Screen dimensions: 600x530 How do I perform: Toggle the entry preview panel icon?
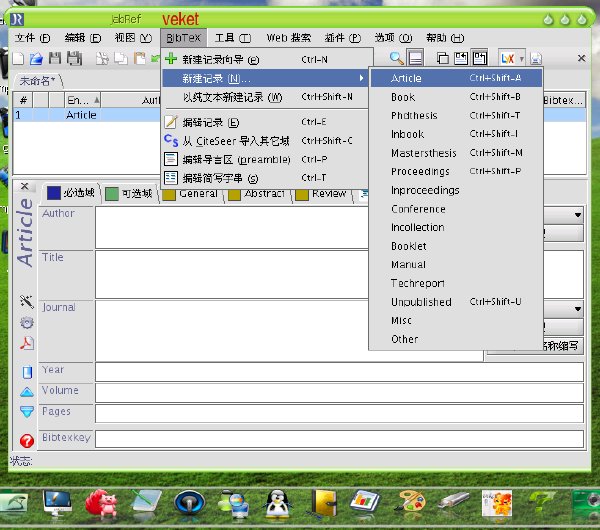click(415, 58)
